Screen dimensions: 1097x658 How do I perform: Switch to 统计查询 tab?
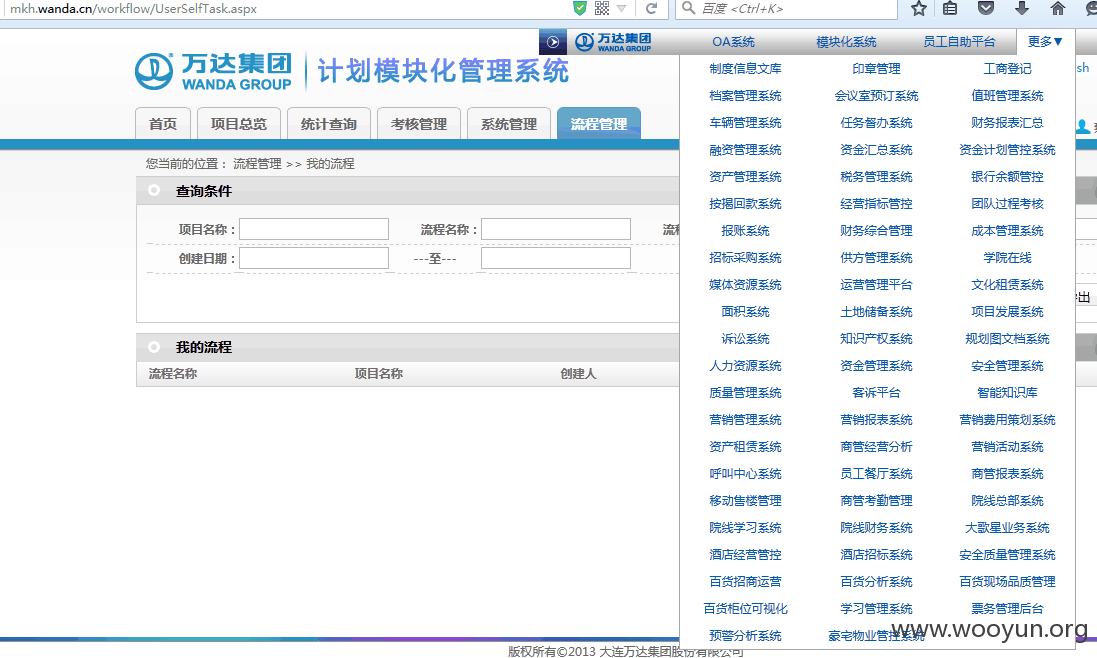coord(329,124)
